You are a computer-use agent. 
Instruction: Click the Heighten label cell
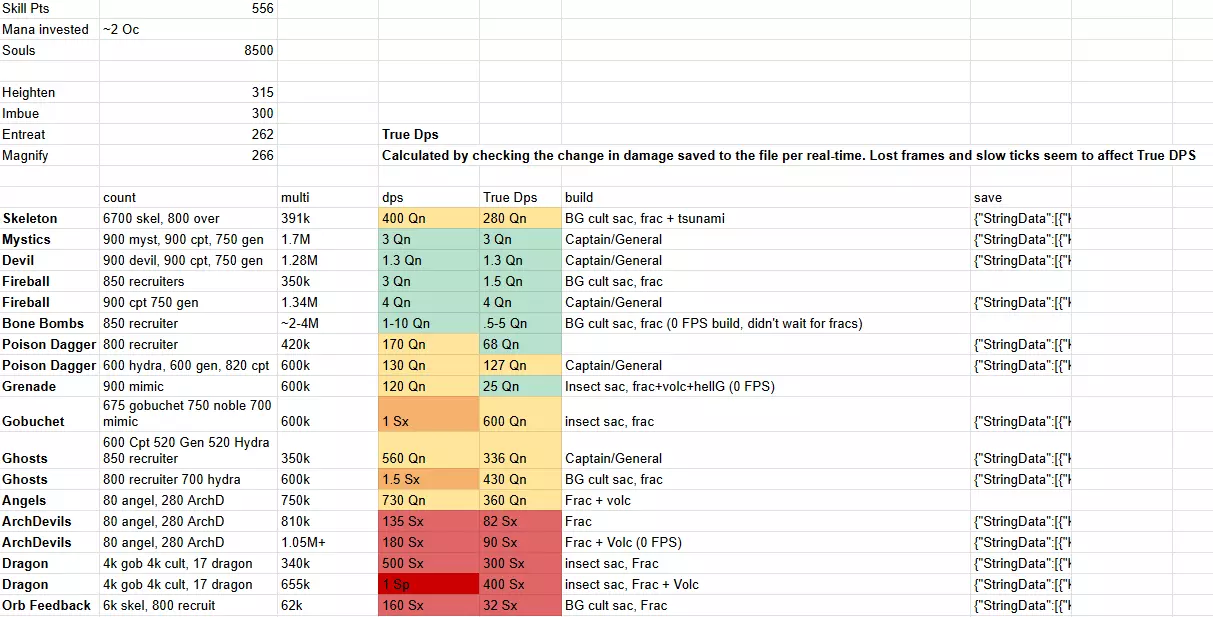[49, 92]
